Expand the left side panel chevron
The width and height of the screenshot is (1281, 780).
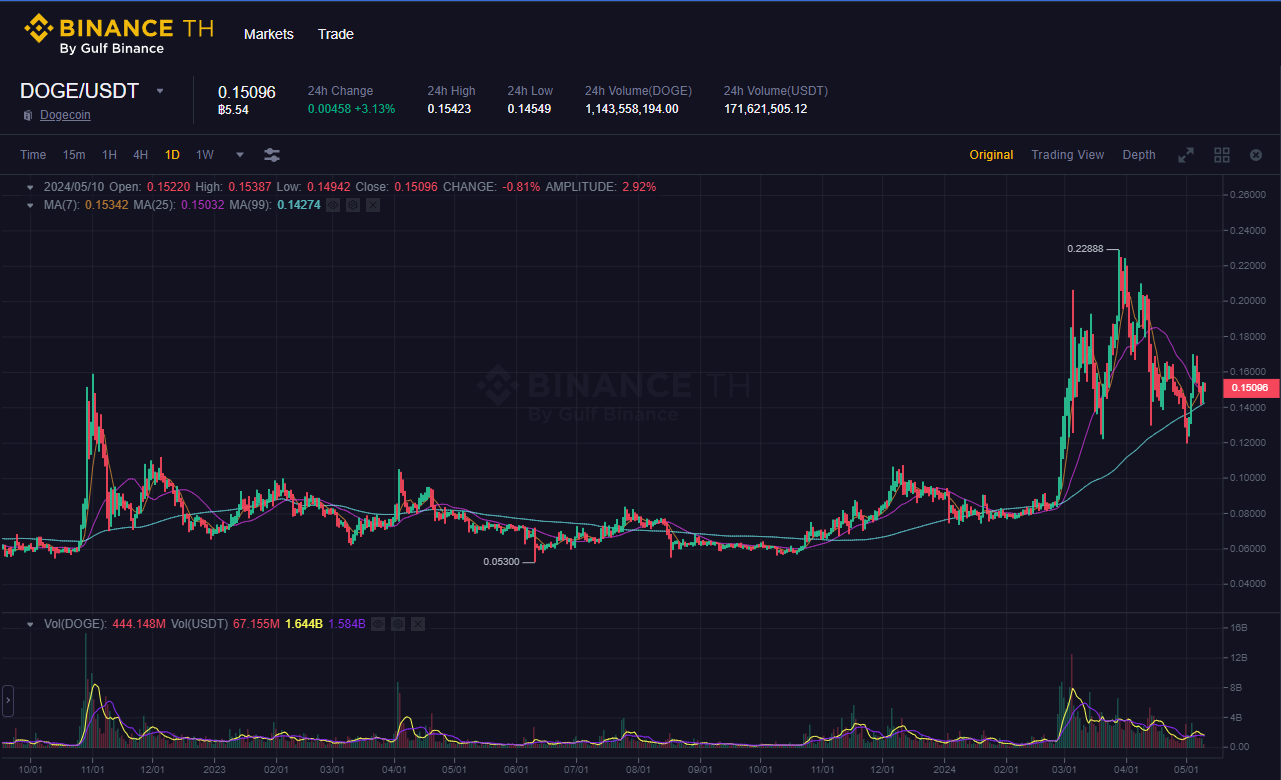point(8,701)
